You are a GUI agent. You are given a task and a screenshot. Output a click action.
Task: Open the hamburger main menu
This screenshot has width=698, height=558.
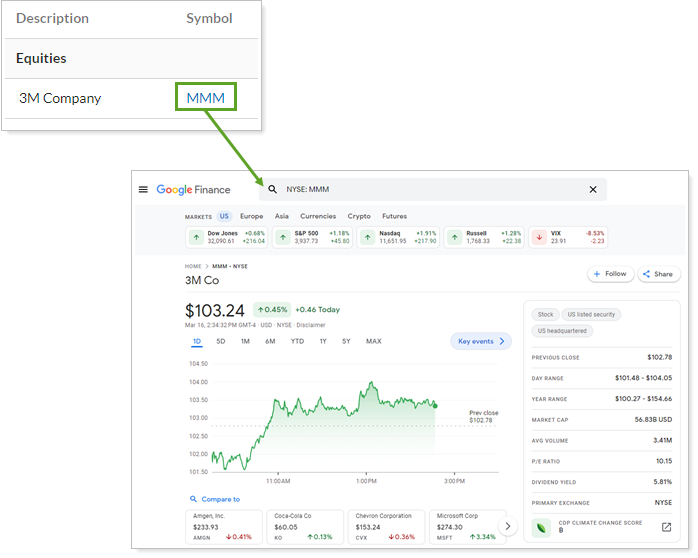[x=143, y=189]
